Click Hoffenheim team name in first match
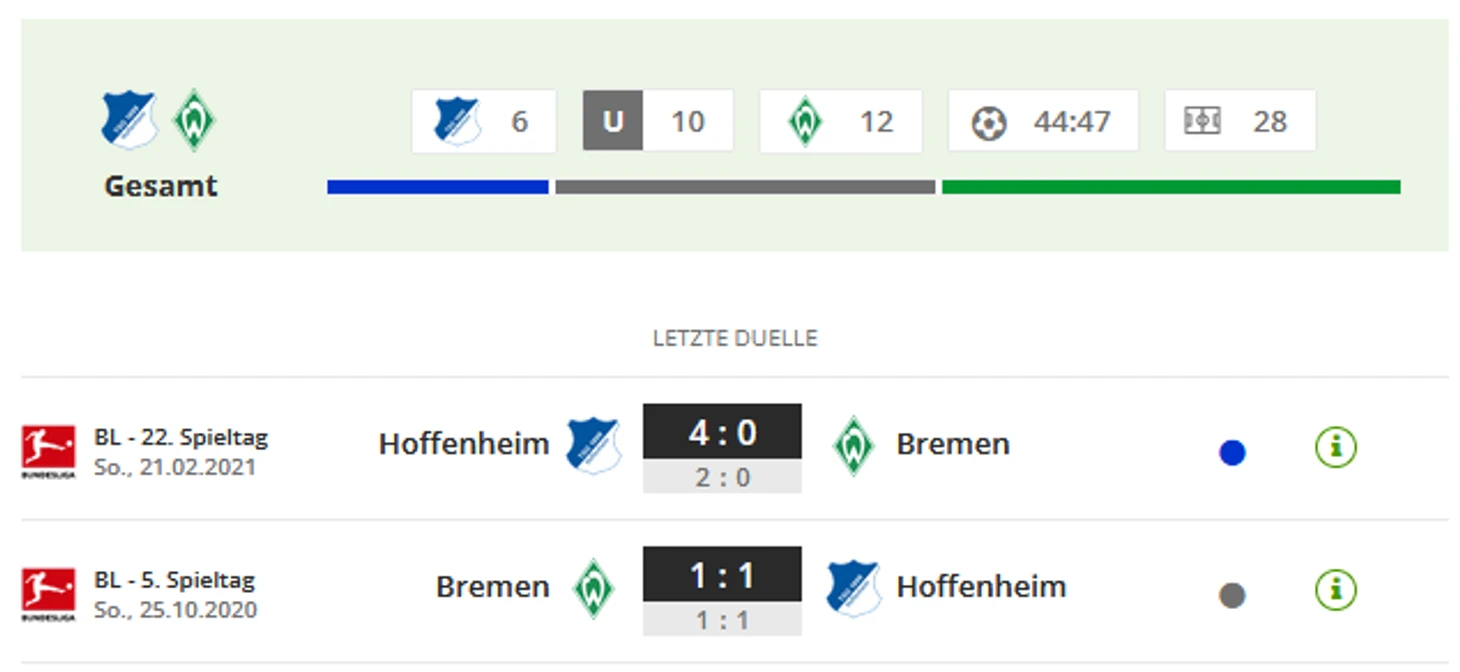The width and height of the screenshot is (1460, 672). (x=464, y=444)
